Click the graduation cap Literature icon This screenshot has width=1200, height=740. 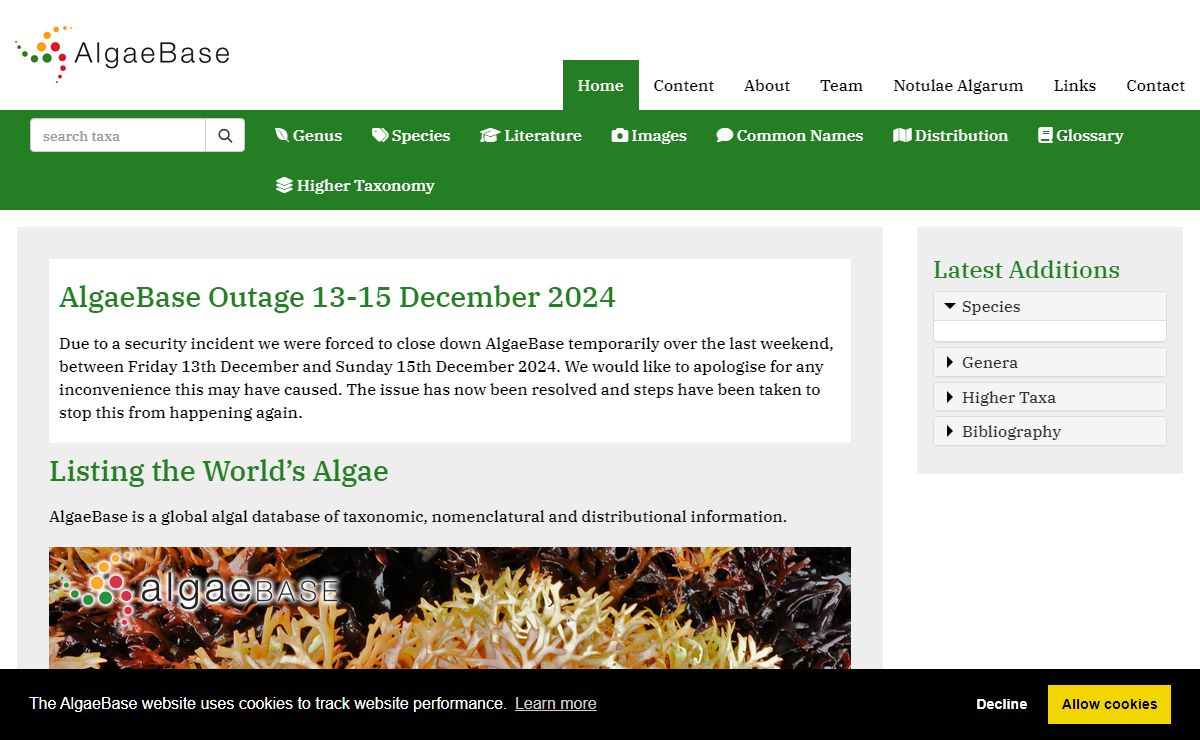(x=489, y=135)
